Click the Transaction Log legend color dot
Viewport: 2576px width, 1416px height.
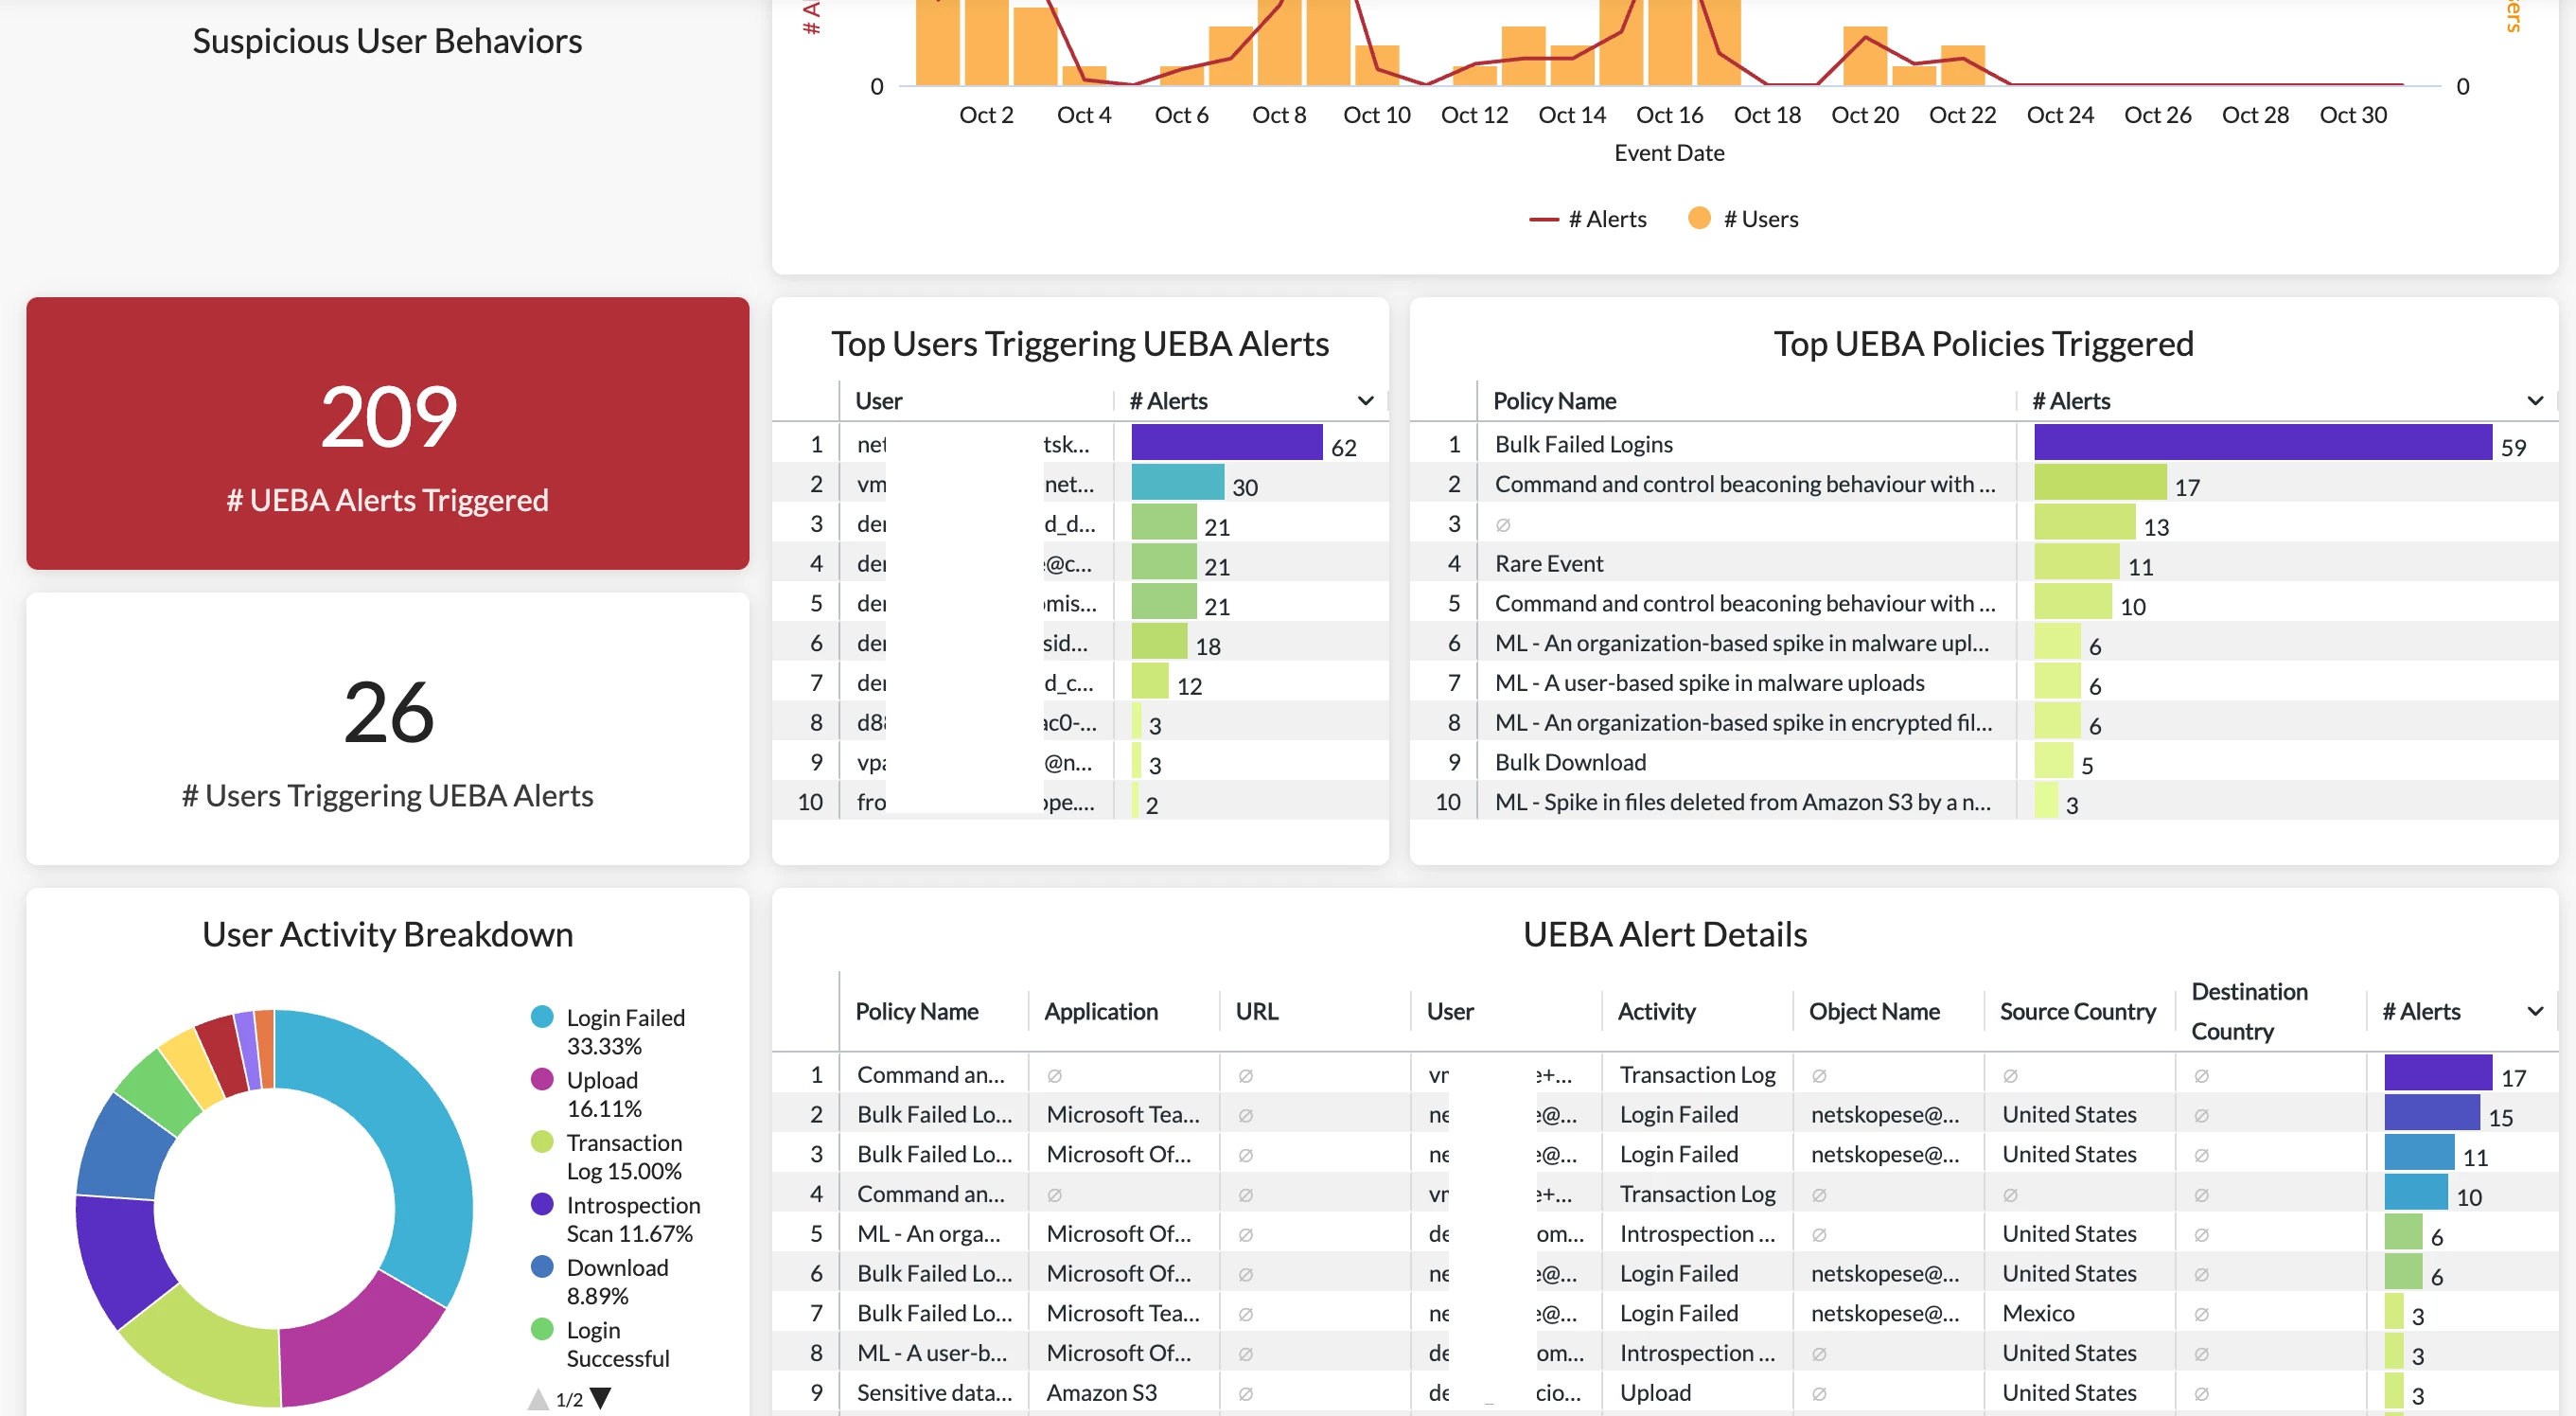[x=542, y=1142]
